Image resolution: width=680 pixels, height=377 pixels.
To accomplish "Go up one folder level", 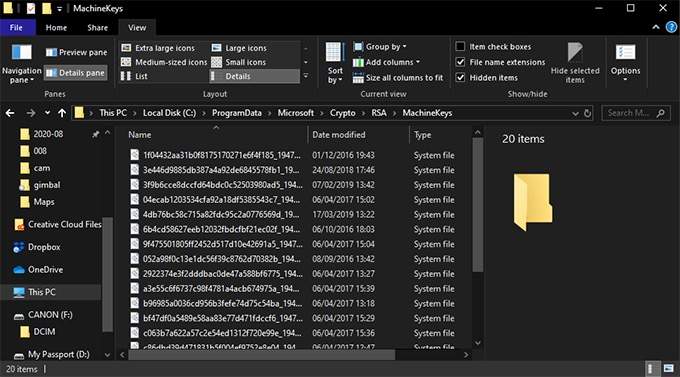I will point(62,113).
